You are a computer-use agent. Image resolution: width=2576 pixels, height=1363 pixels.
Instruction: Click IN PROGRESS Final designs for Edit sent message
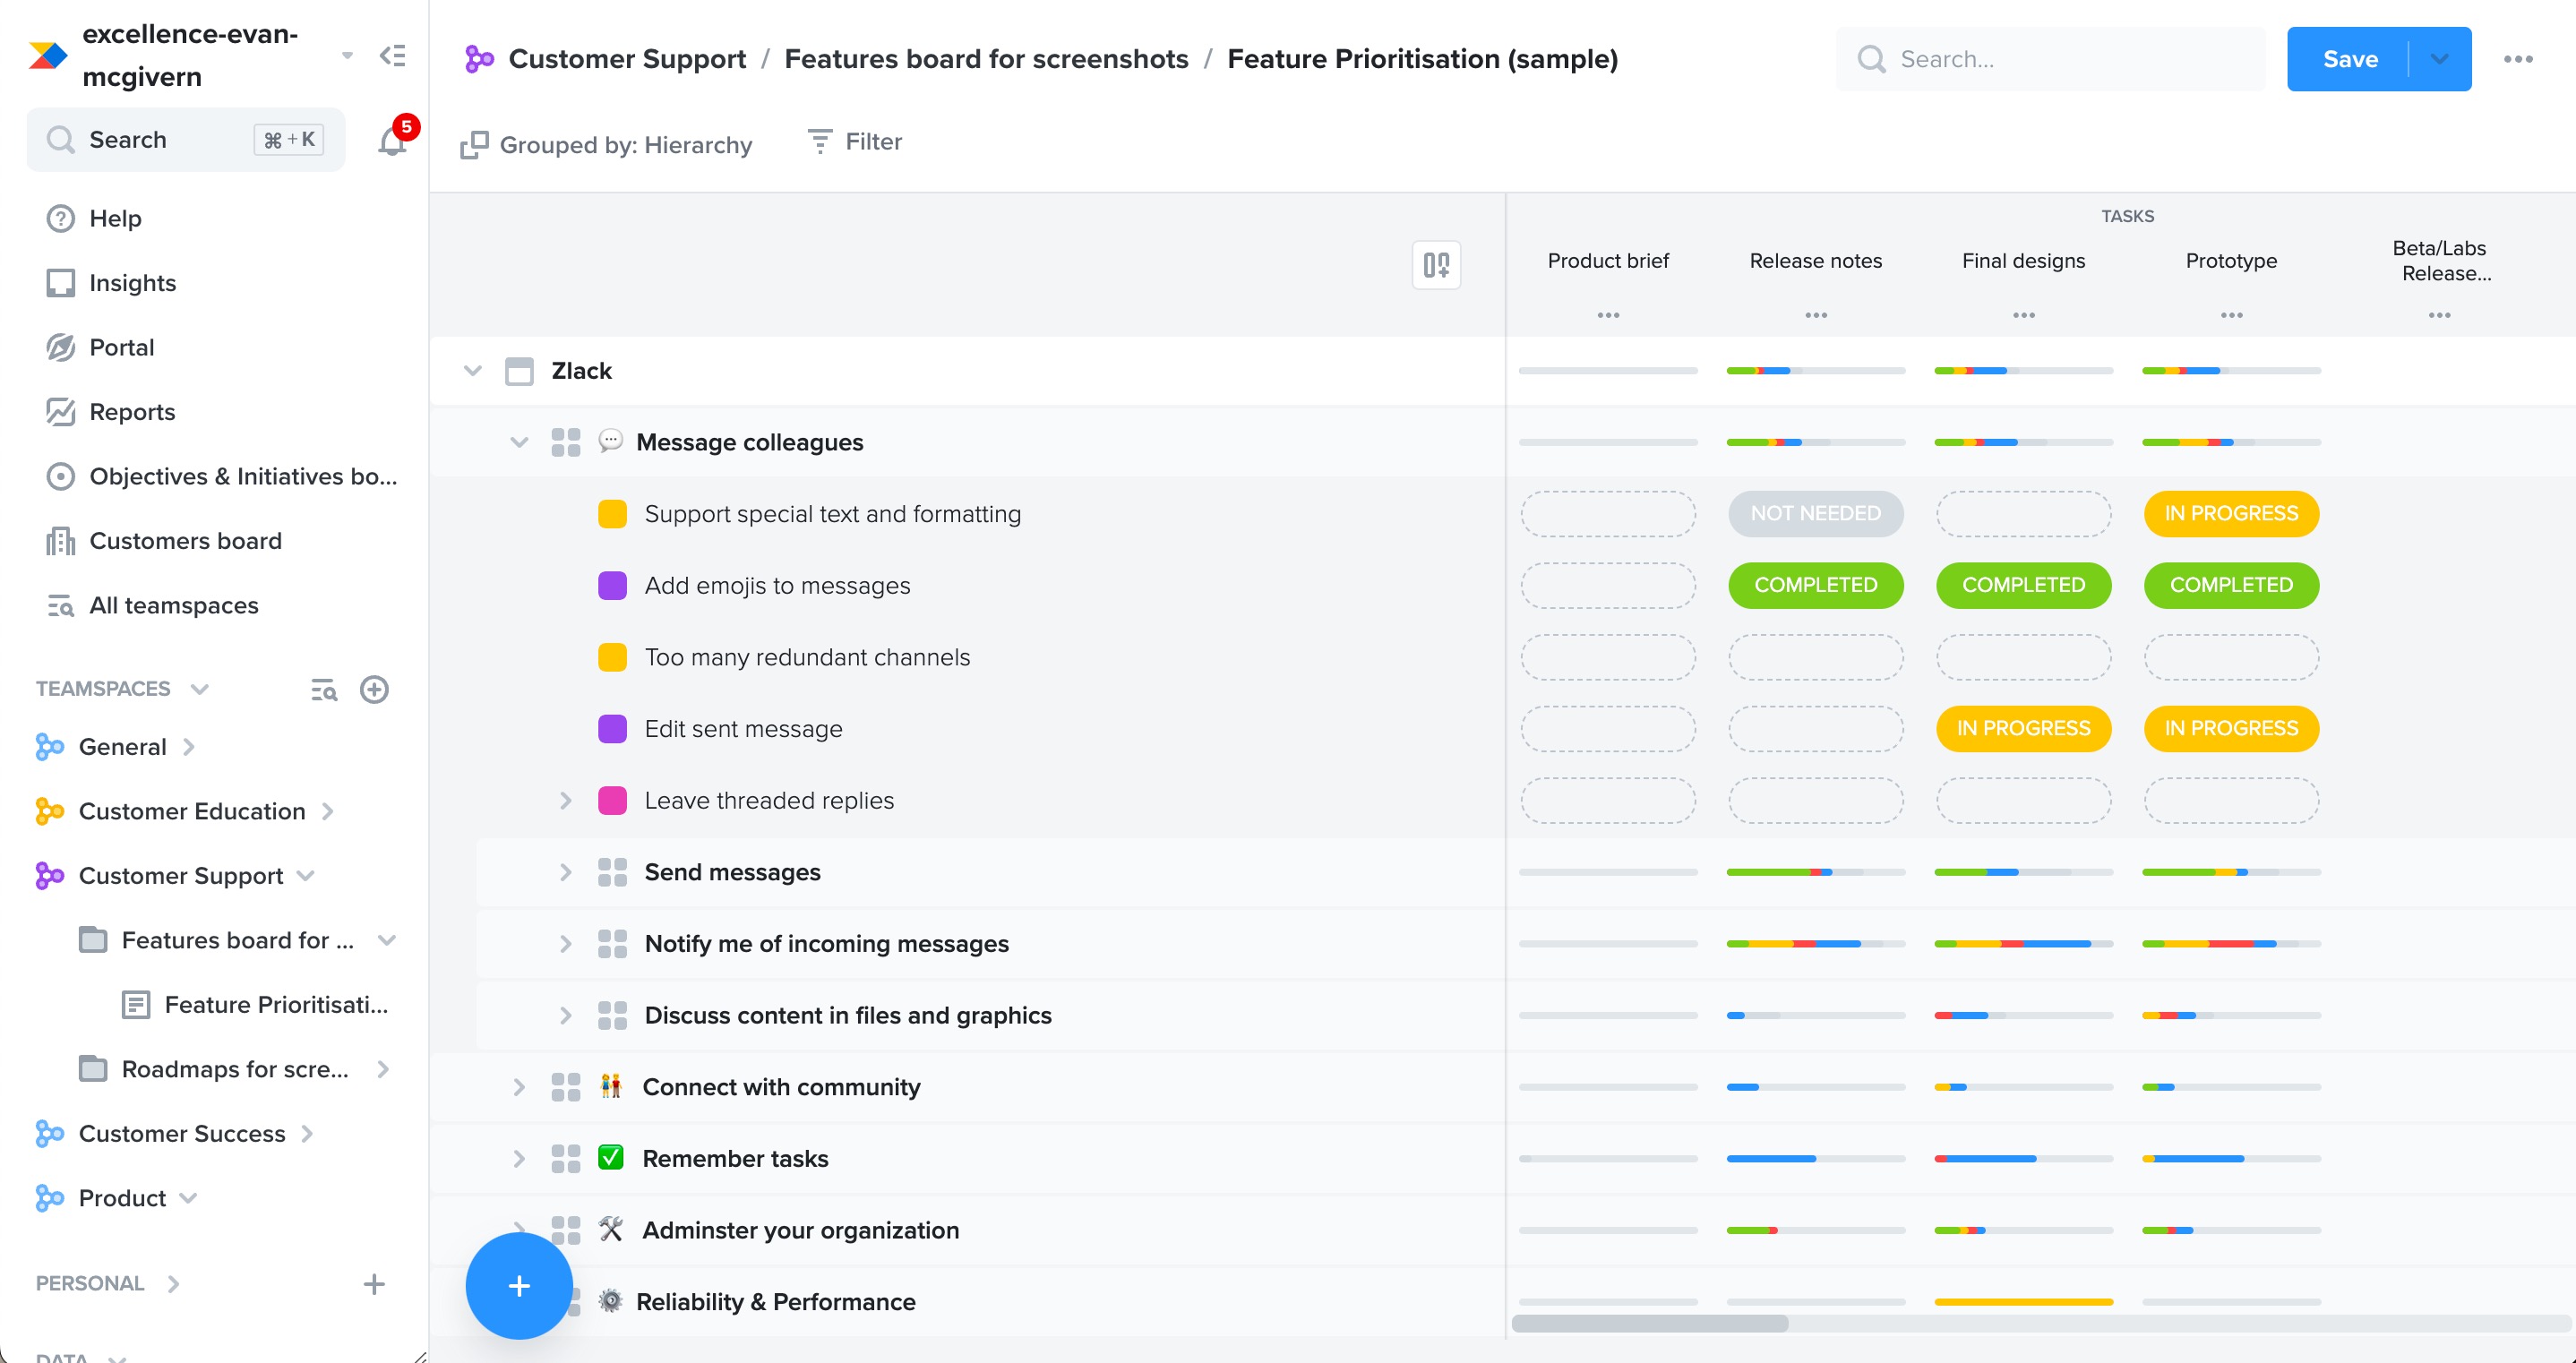[2024, 729]
